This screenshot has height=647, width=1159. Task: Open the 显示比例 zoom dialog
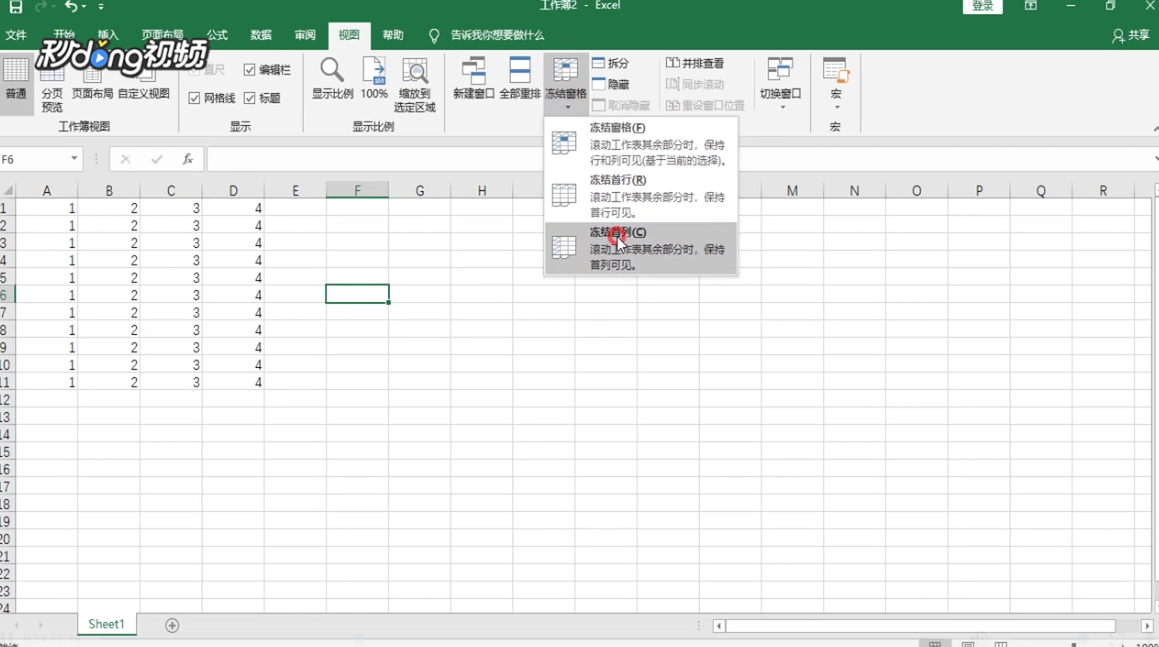pyautogui.click(x=331, y=80)
